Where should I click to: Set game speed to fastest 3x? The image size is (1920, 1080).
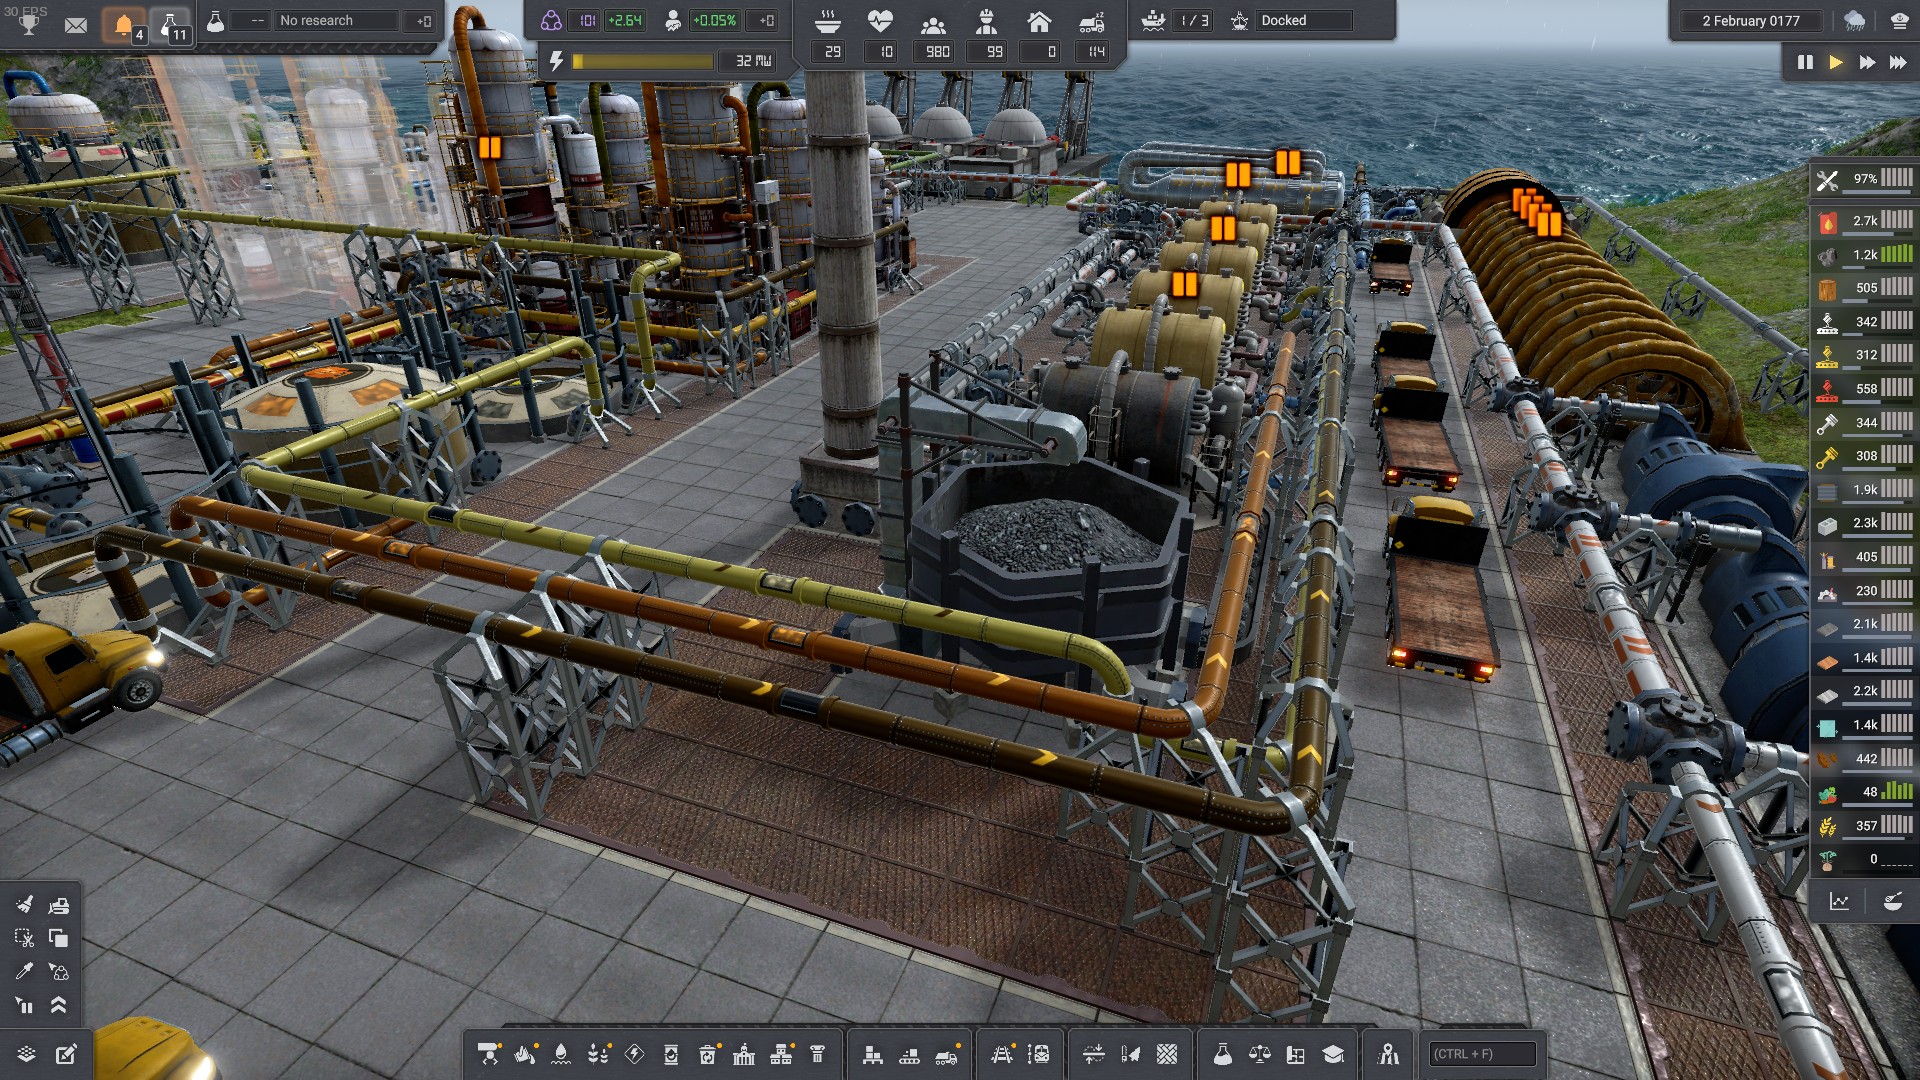tap(1898, 62)
